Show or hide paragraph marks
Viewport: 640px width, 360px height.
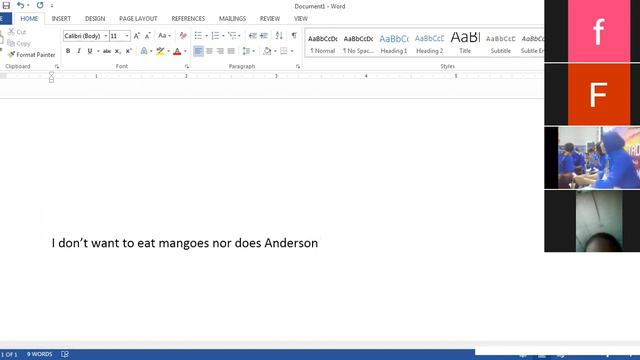point(294,36)
